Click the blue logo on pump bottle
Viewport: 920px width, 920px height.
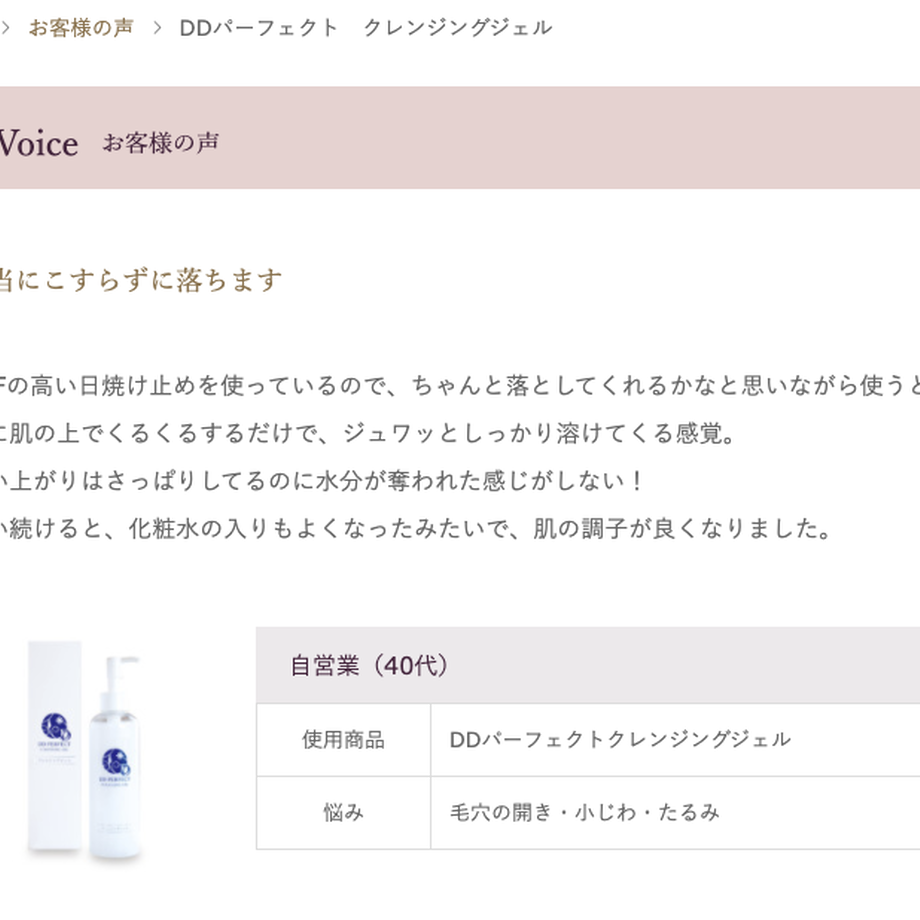(116, 762)
